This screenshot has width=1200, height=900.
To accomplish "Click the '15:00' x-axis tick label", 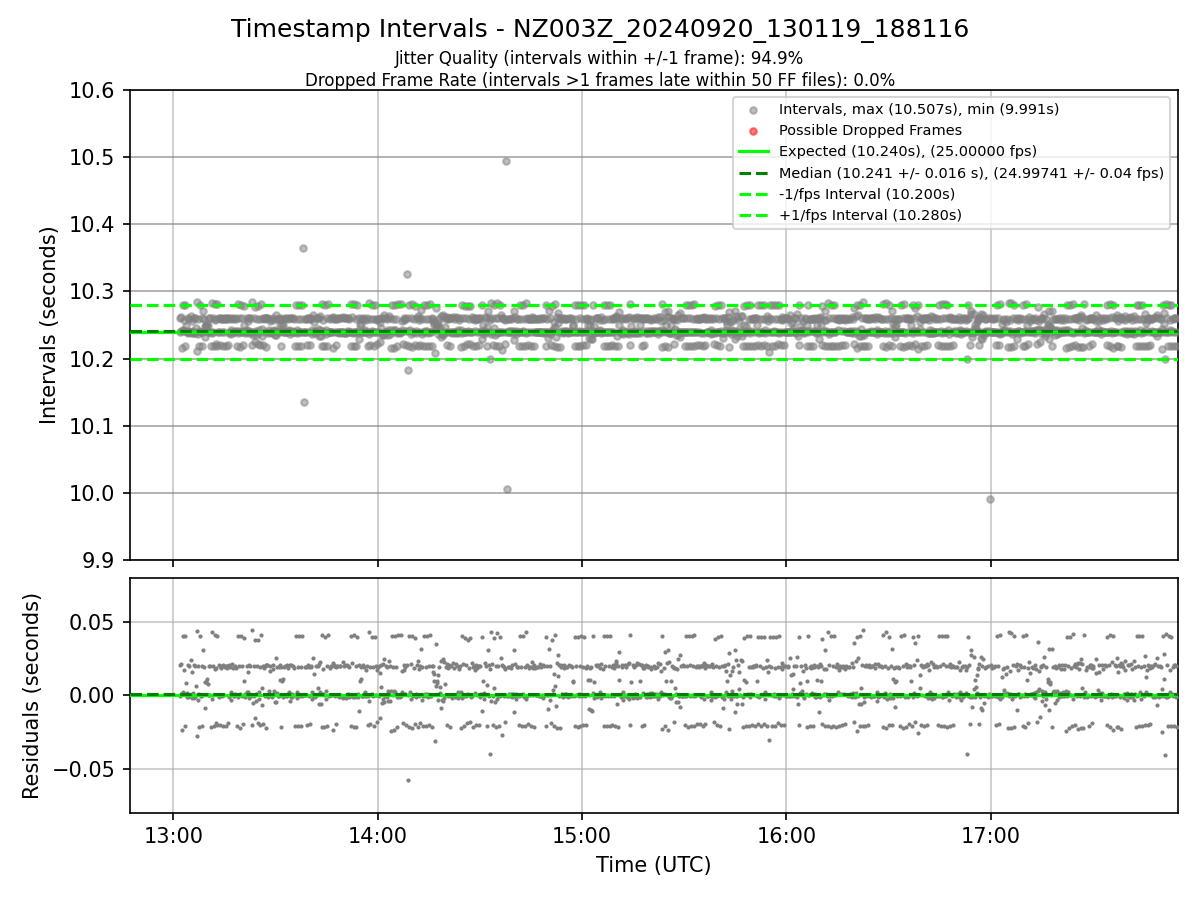I will tap(581, 834).
